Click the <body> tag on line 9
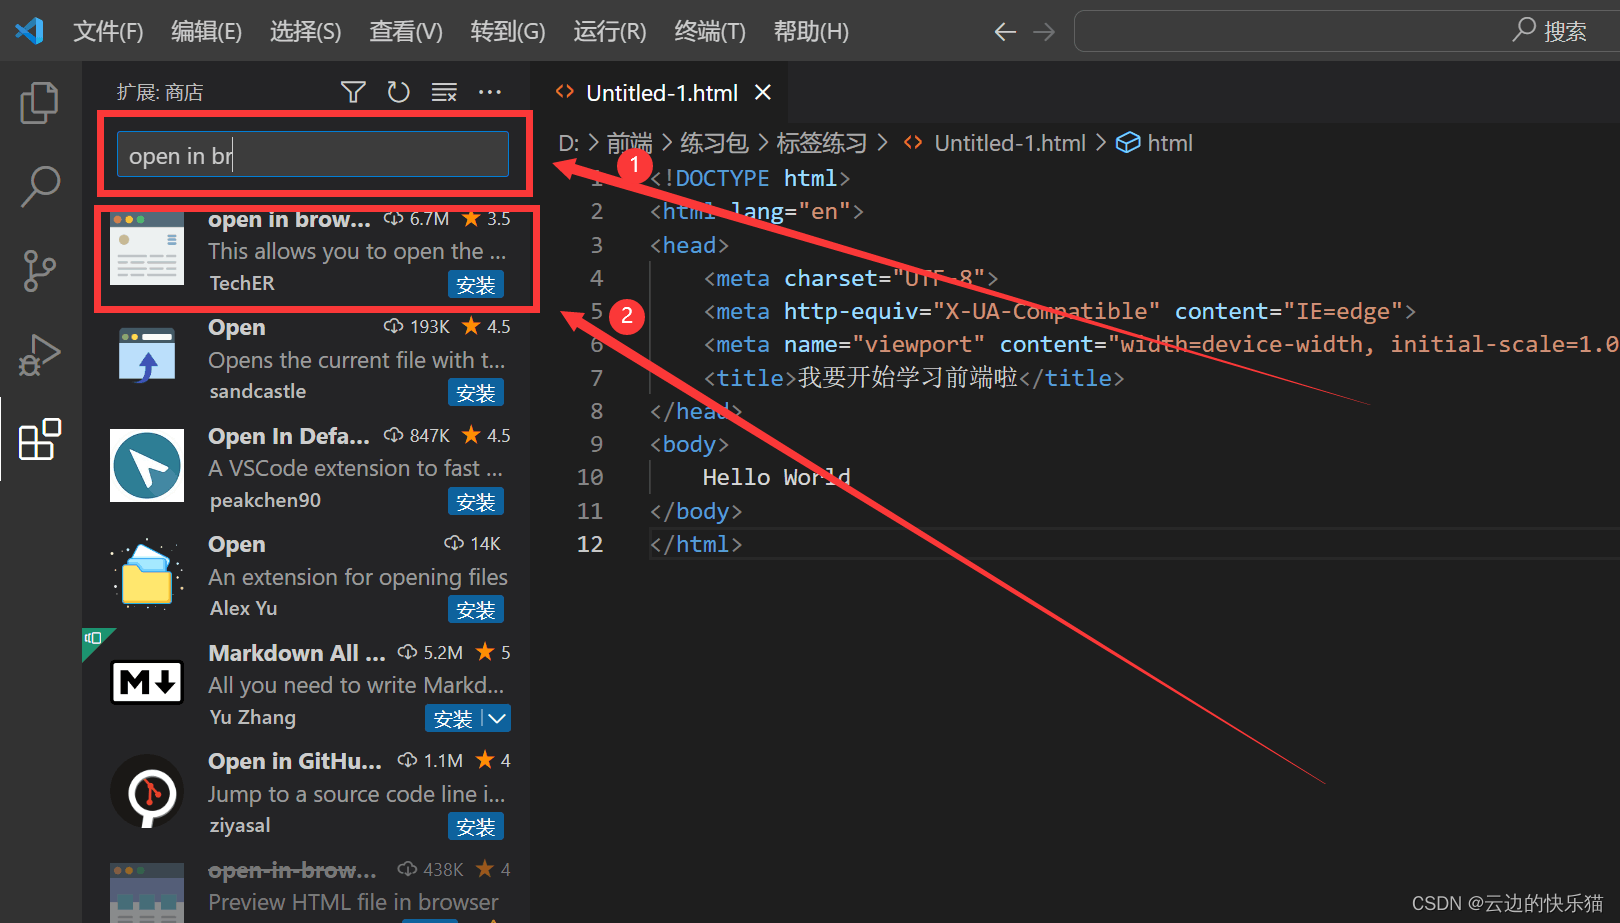 [690, 444]
